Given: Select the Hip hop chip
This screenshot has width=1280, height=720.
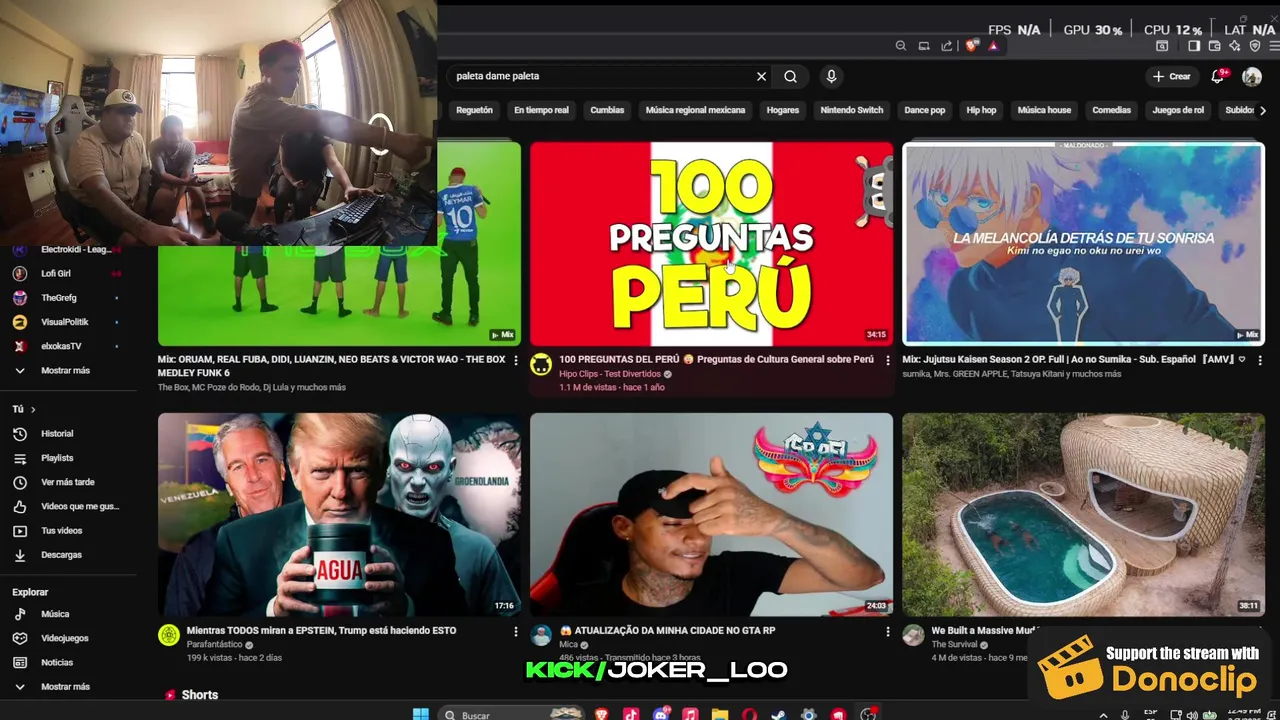Looking at the screenshot, I should tap(981, 110).
